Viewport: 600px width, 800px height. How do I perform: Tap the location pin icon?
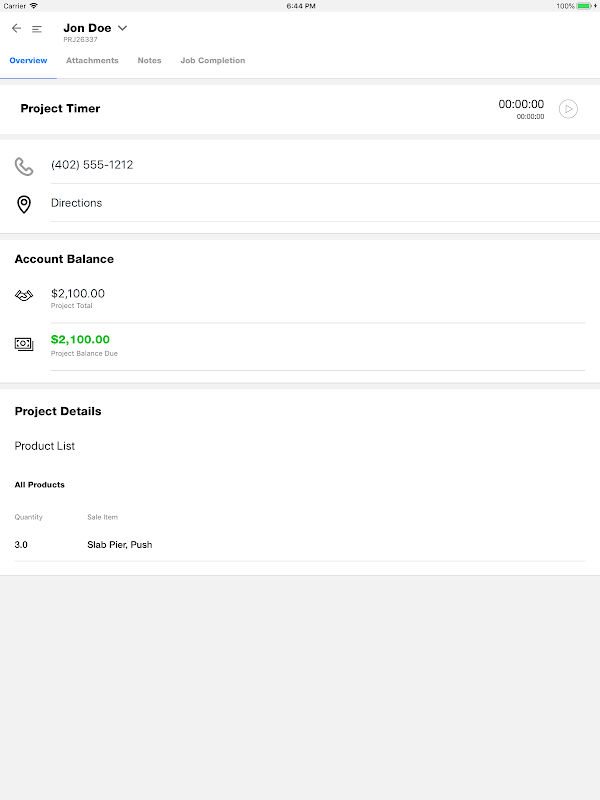[24, 204]
